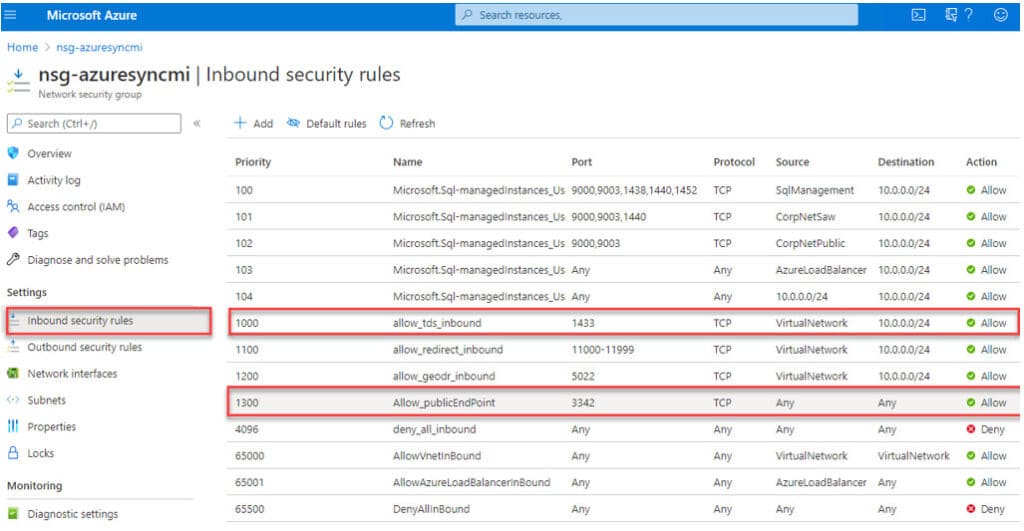Open the Azure portal hamburger menu
This screenshot has width=1024, height=531.
coord(10,14)
